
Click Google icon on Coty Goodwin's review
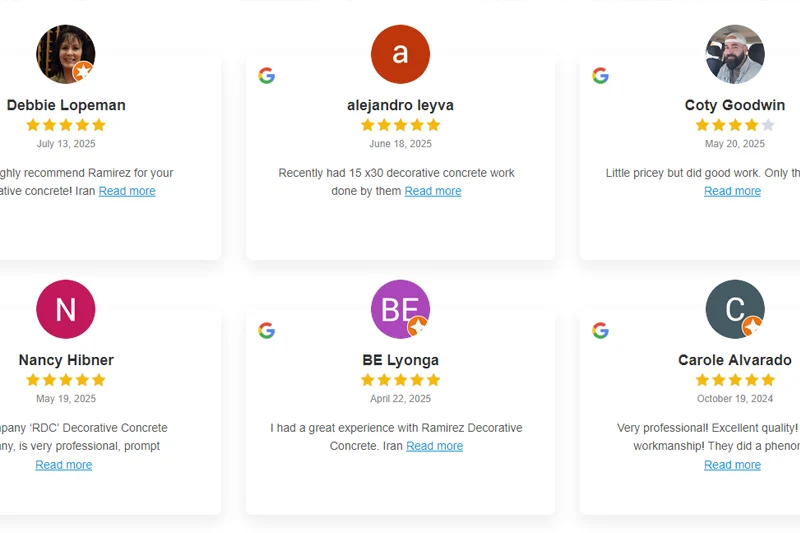tap(600, 75)
